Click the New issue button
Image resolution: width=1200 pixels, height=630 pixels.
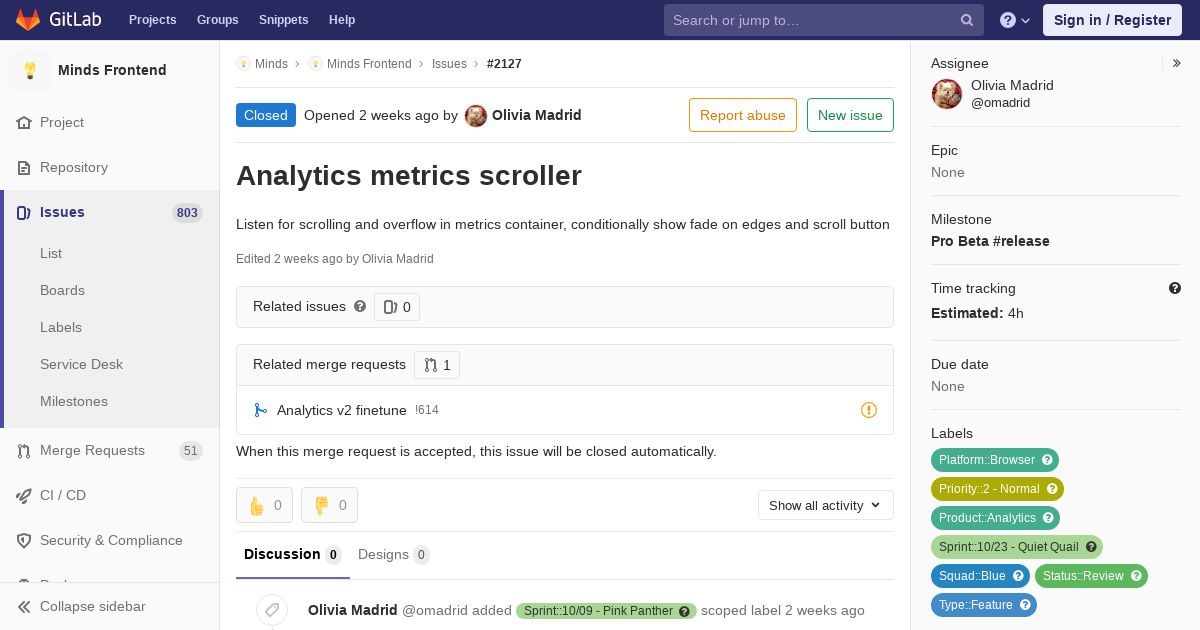[850, 115]
